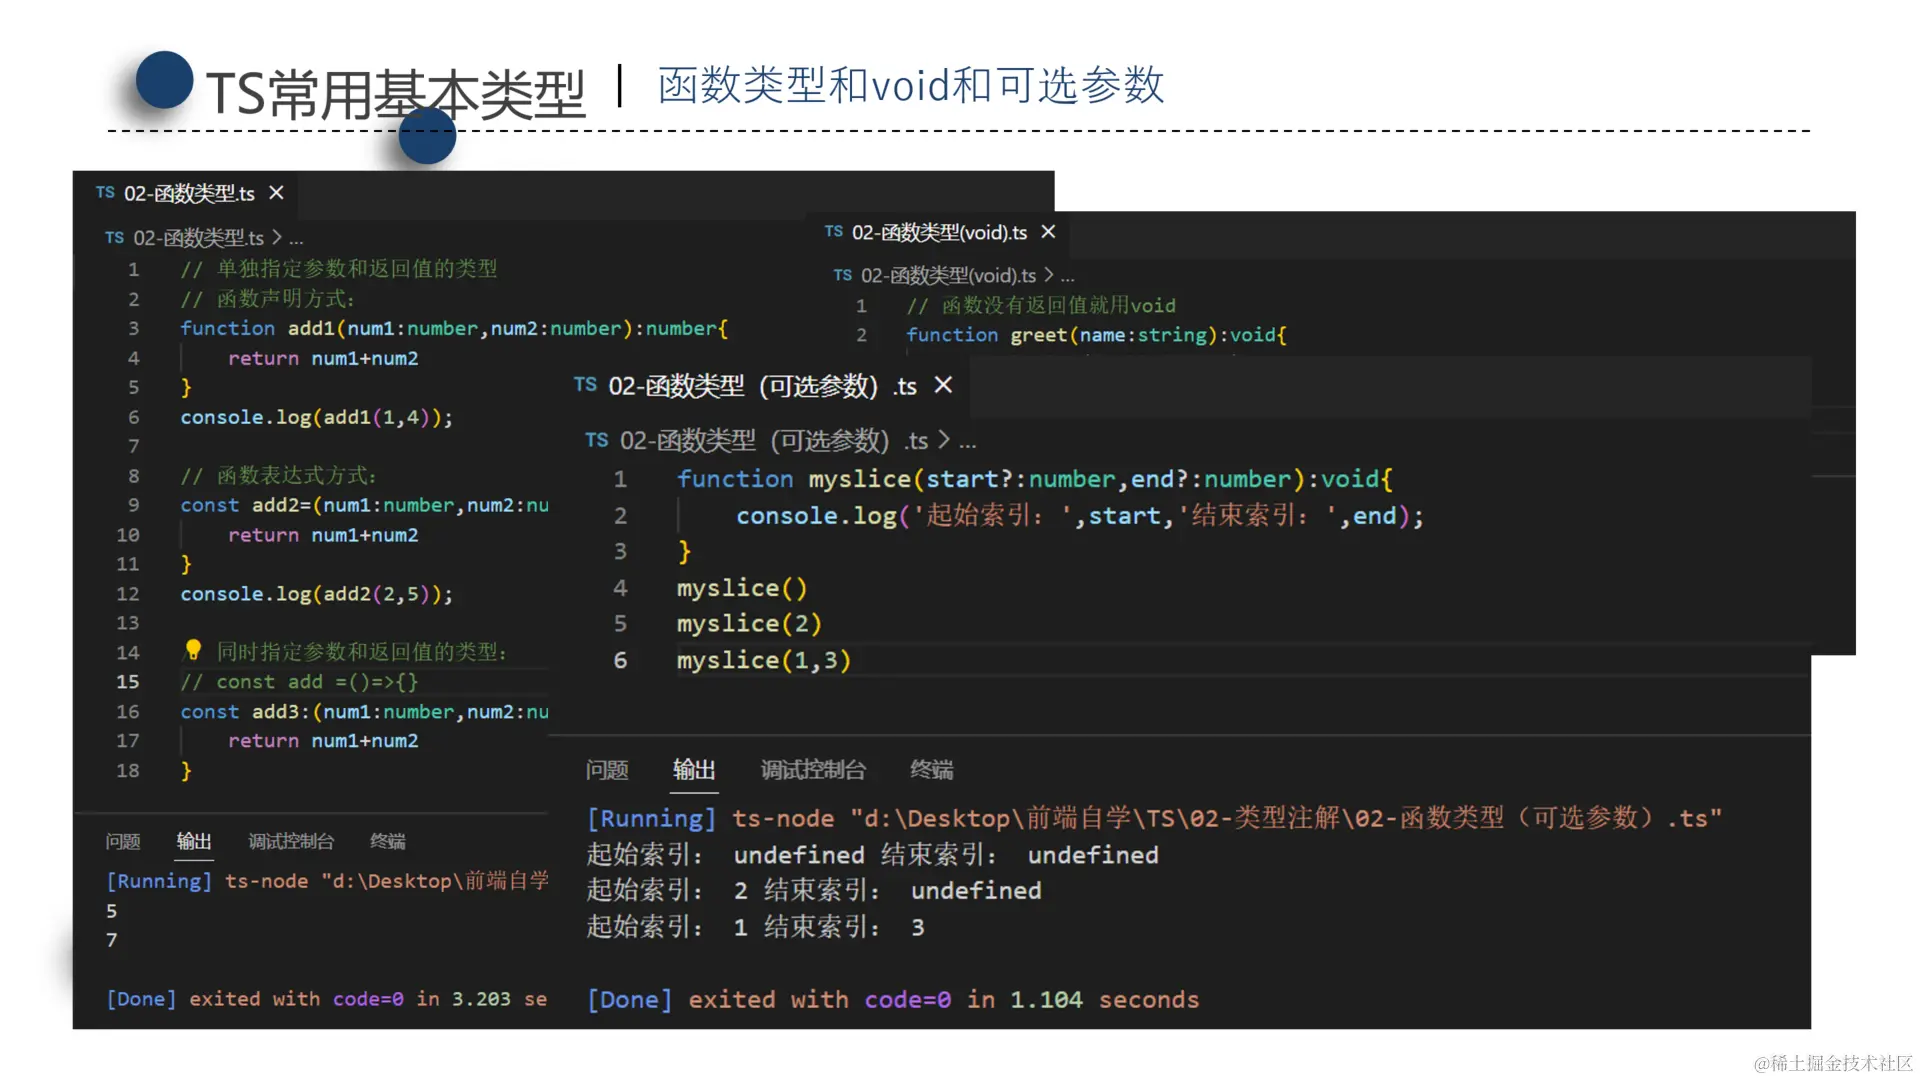Click line number 6 in the myslice editor

620,660
